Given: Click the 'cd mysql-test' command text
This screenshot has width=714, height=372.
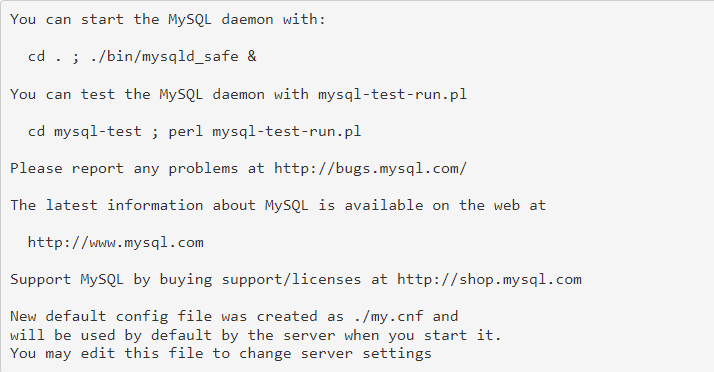Looking at the screenshot, I should point(85,132).
